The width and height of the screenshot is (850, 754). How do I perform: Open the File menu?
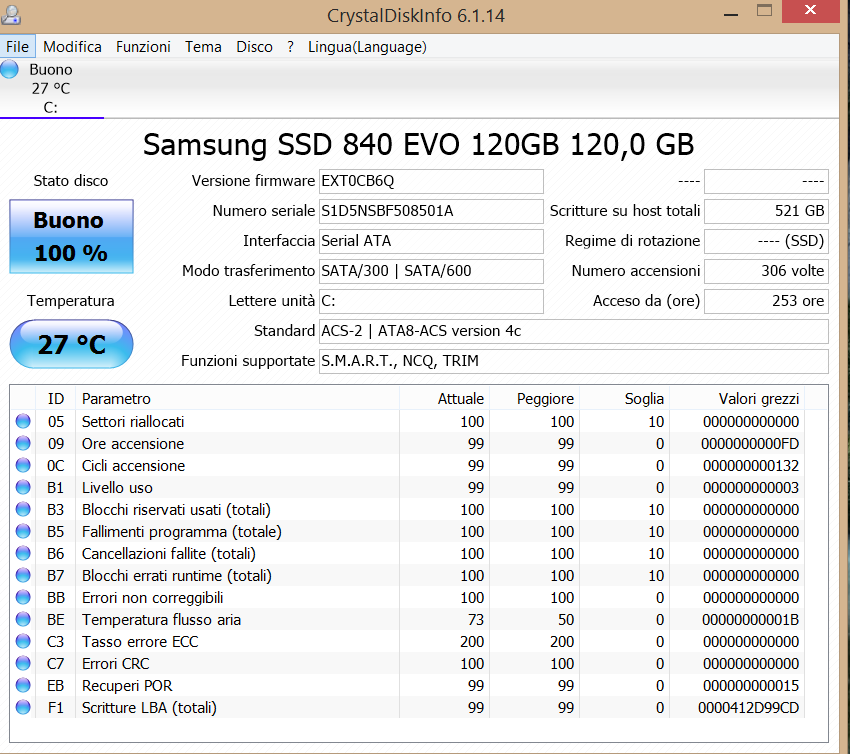click(17, 47)
